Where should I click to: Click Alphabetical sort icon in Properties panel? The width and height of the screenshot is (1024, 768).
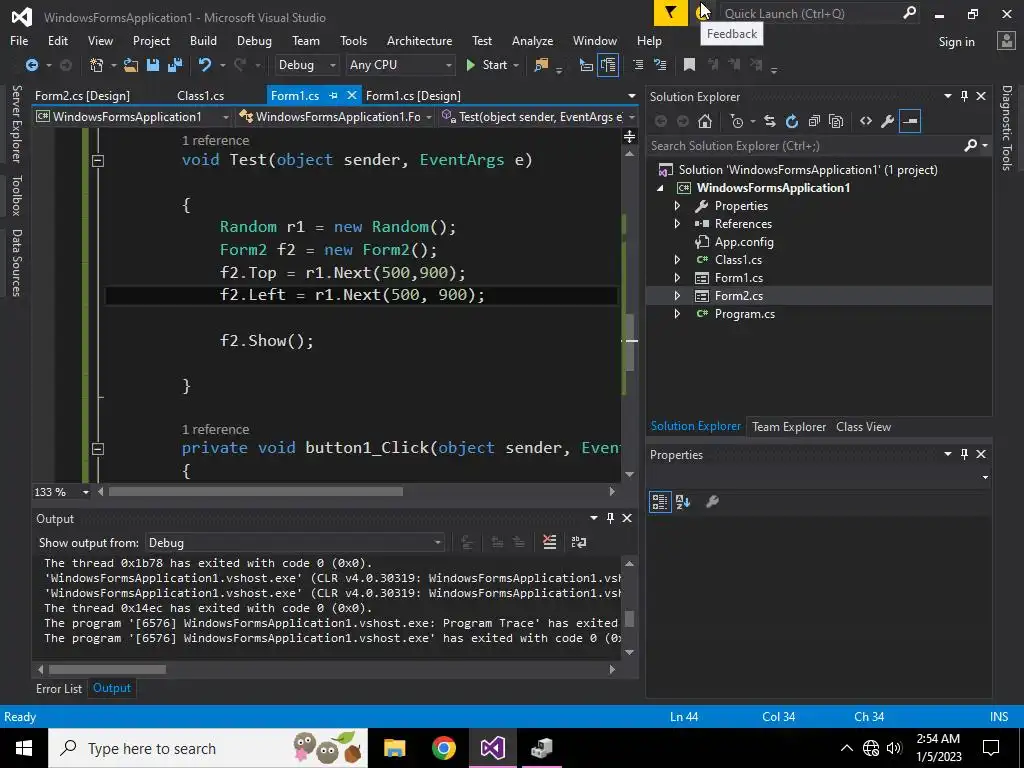click(683, 502)
